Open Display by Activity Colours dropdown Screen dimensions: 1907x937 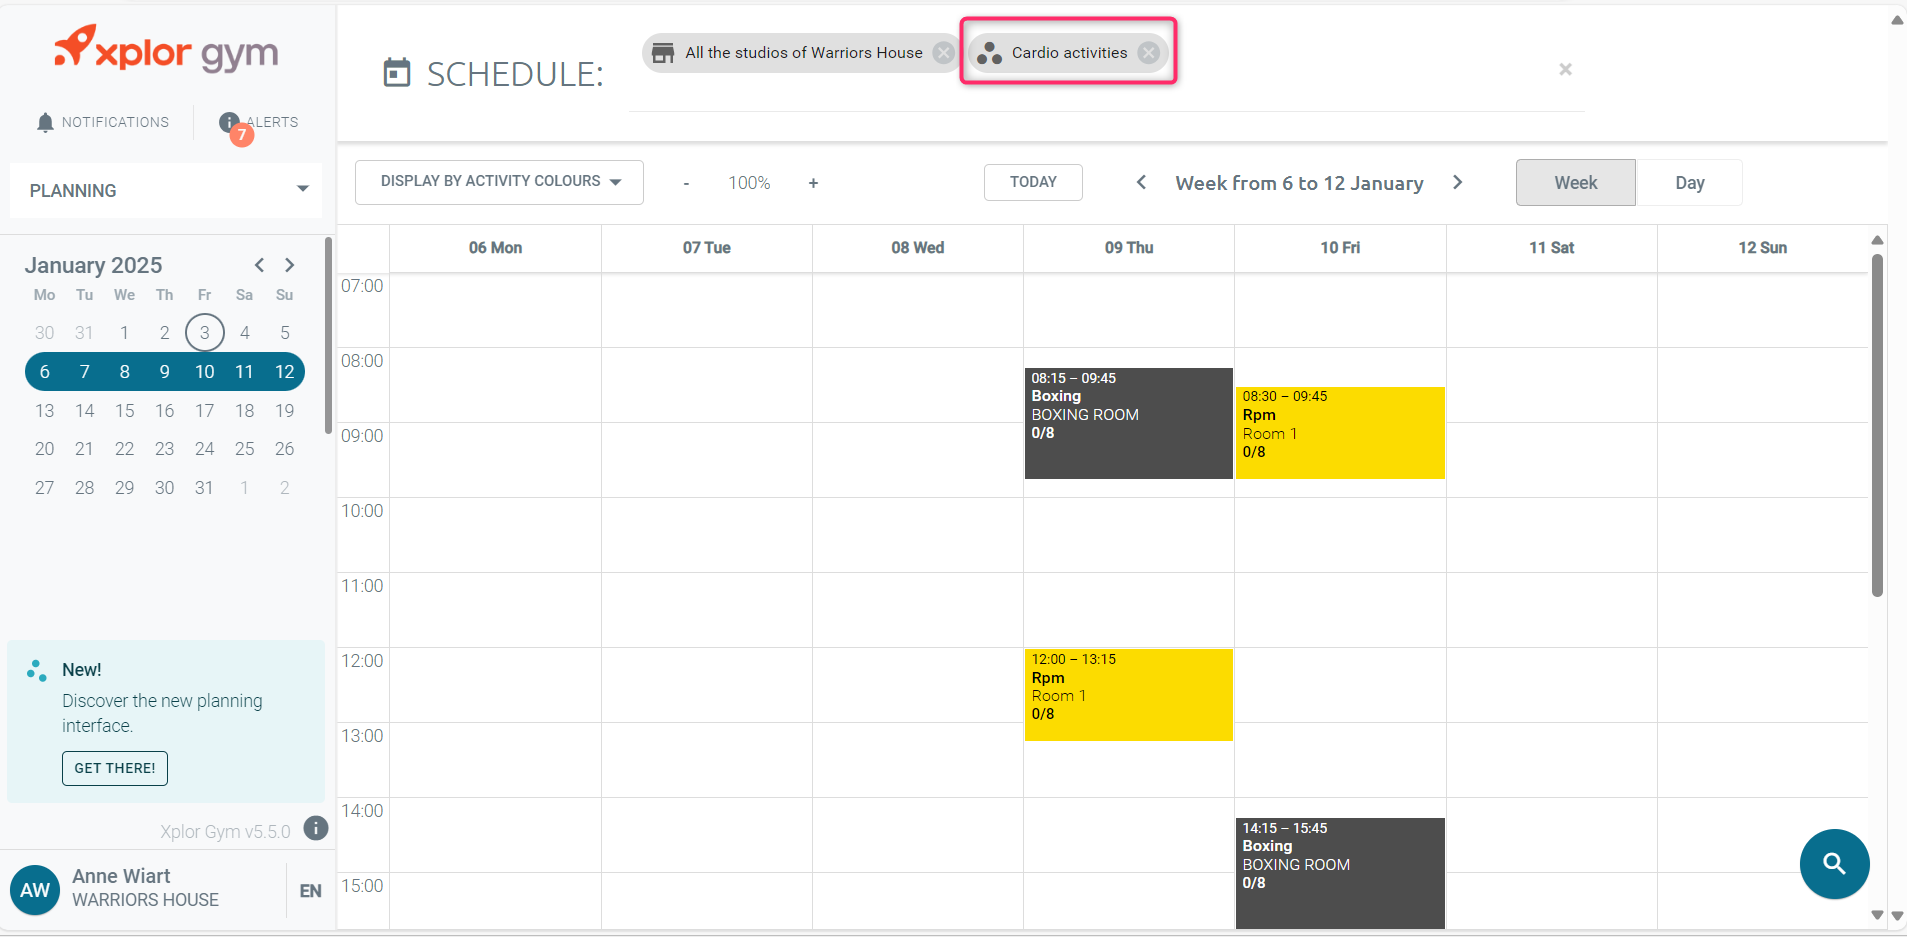click(x=499, y=182)
